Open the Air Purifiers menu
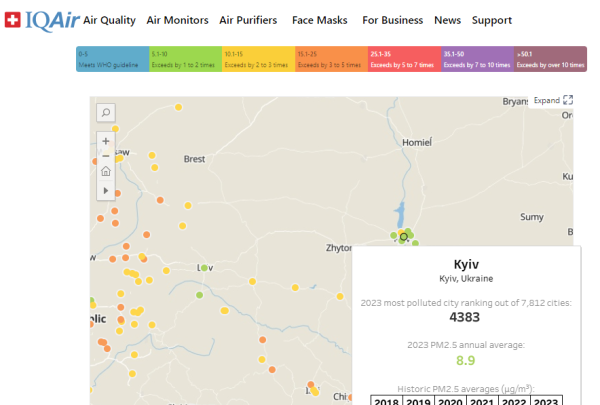Viewport: 600px width, 405px height. 248,20
